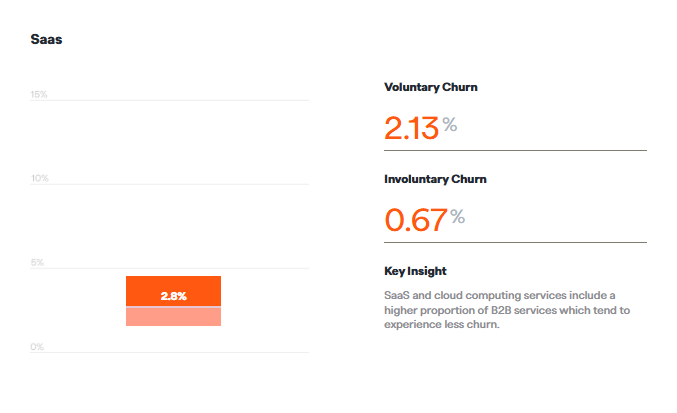Click the SaaS and cloud computing paragraph

click(x=507, y=310)
